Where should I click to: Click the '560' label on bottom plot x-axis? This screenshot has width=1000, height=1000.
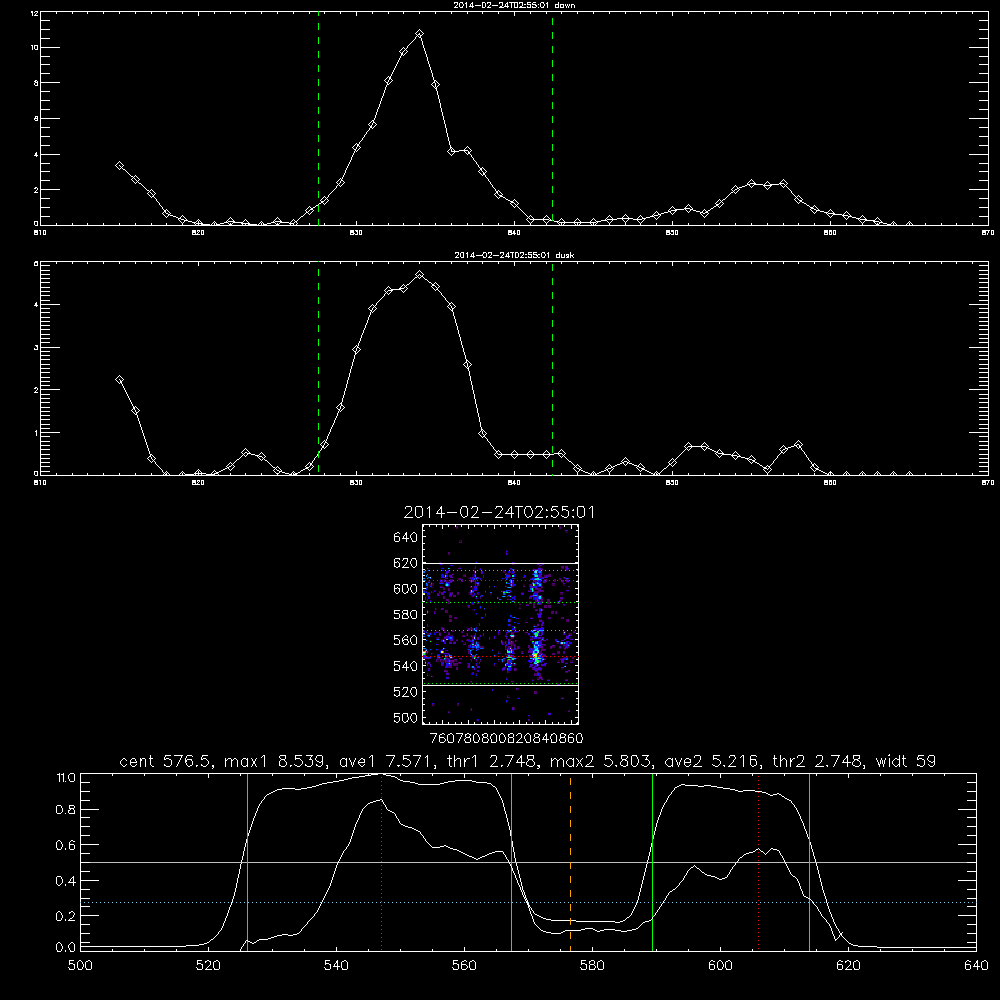(x=464, y=966)
